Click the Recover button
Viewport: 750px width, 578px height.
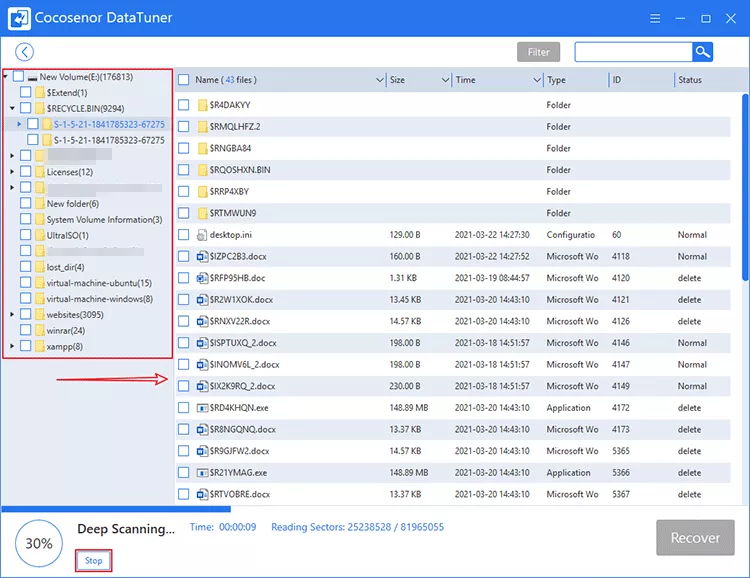[x=695, y=537]
